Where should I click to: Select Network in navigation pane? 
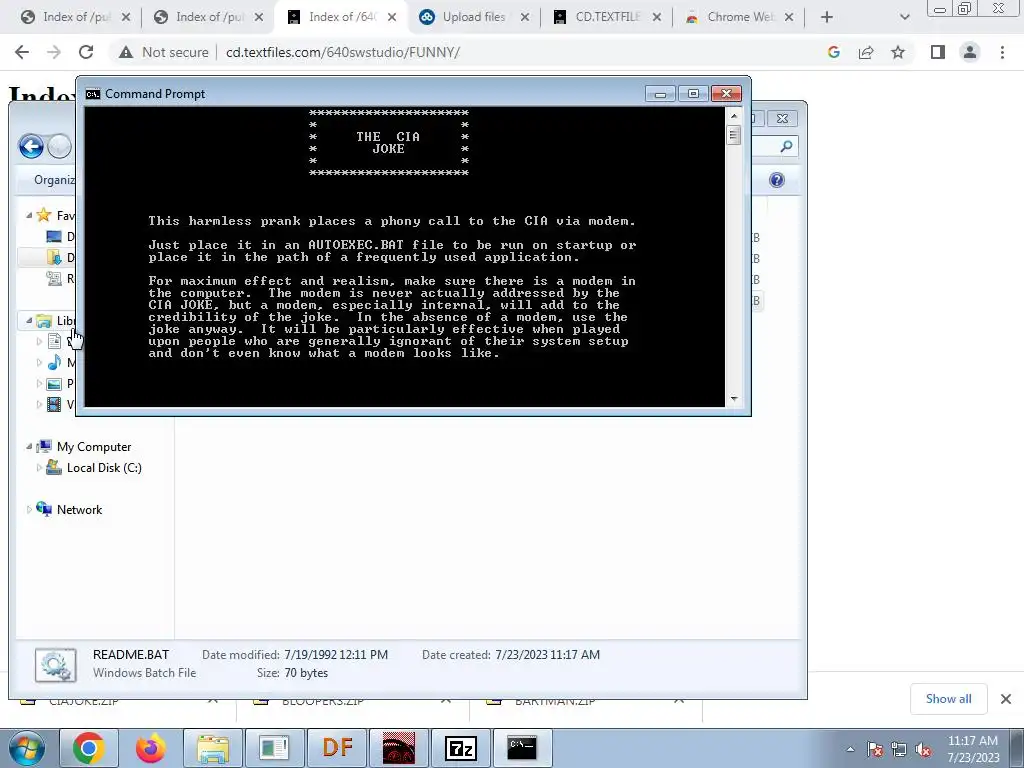tap(79, 509)
